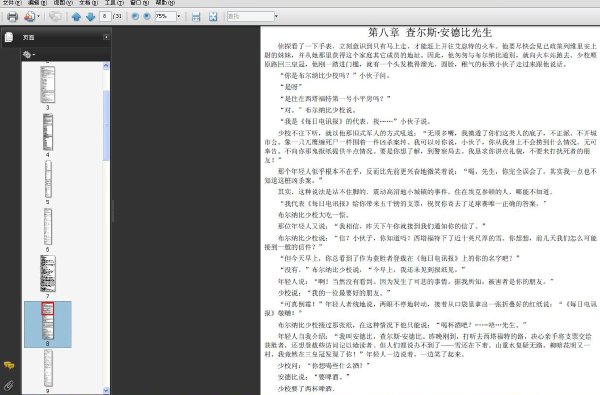
Task: Click the scrolling-pages view icon
Action: pyautogui.click(x=196, y=16)
